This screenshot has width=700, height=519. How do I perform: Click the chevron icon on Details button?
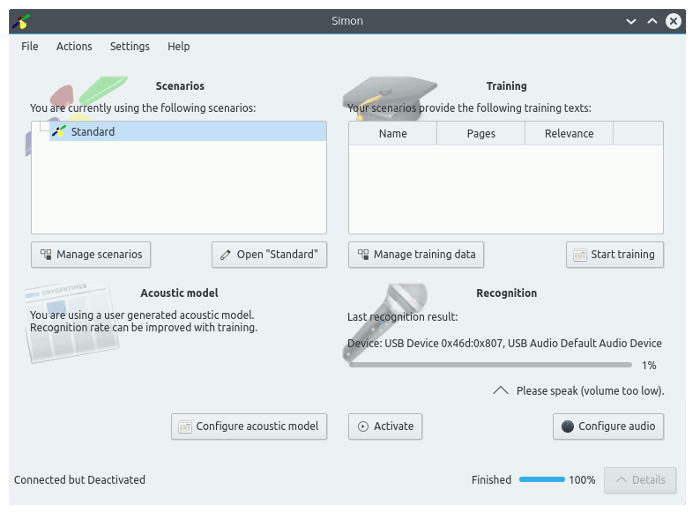(621, 480)
